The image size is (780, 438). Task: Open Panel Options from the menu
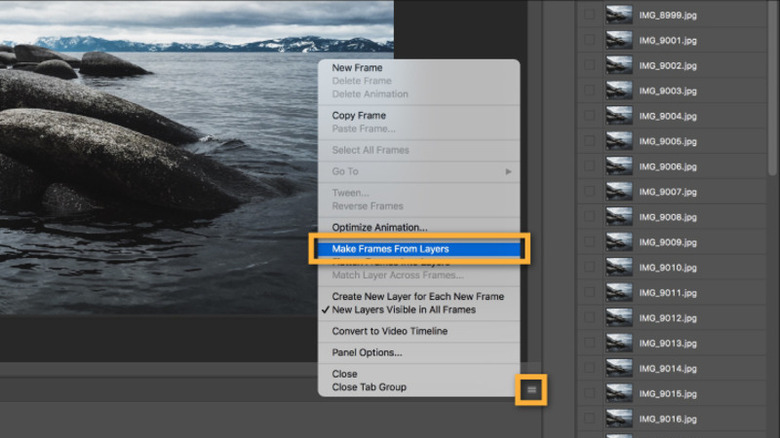[x=366, y=352]
